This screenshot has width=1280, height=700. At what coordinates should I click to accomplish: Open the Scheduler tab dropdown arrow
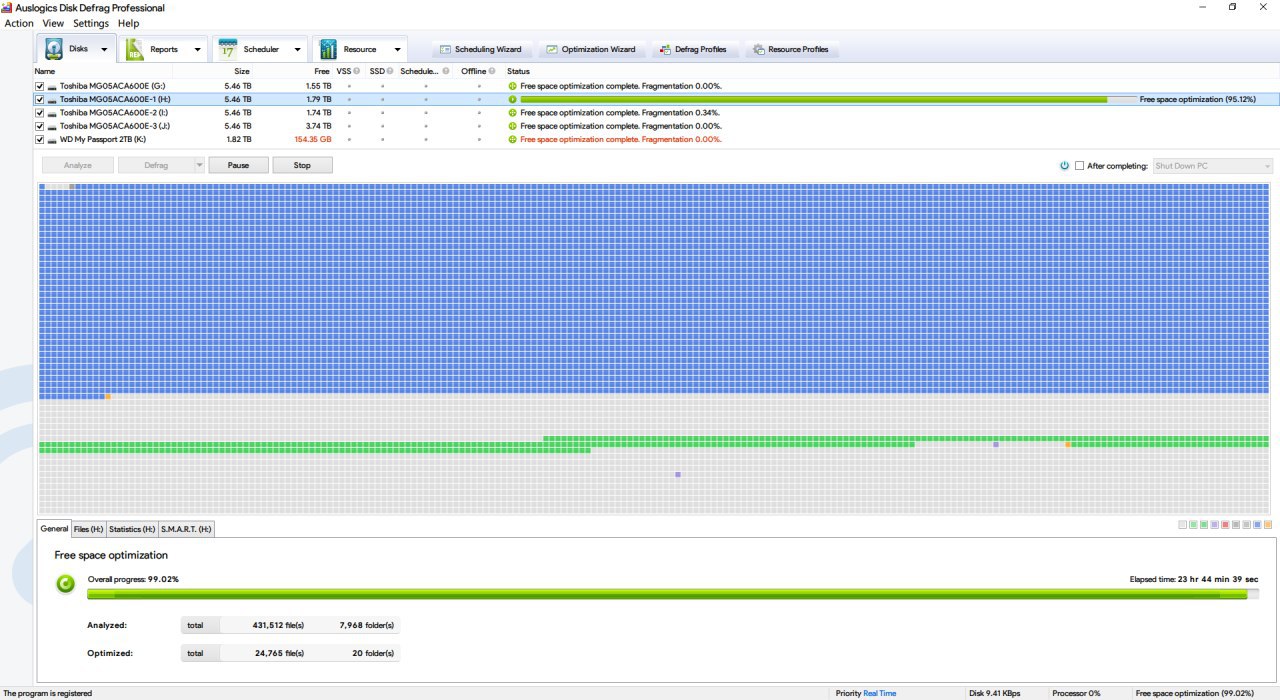click(297, 49)
